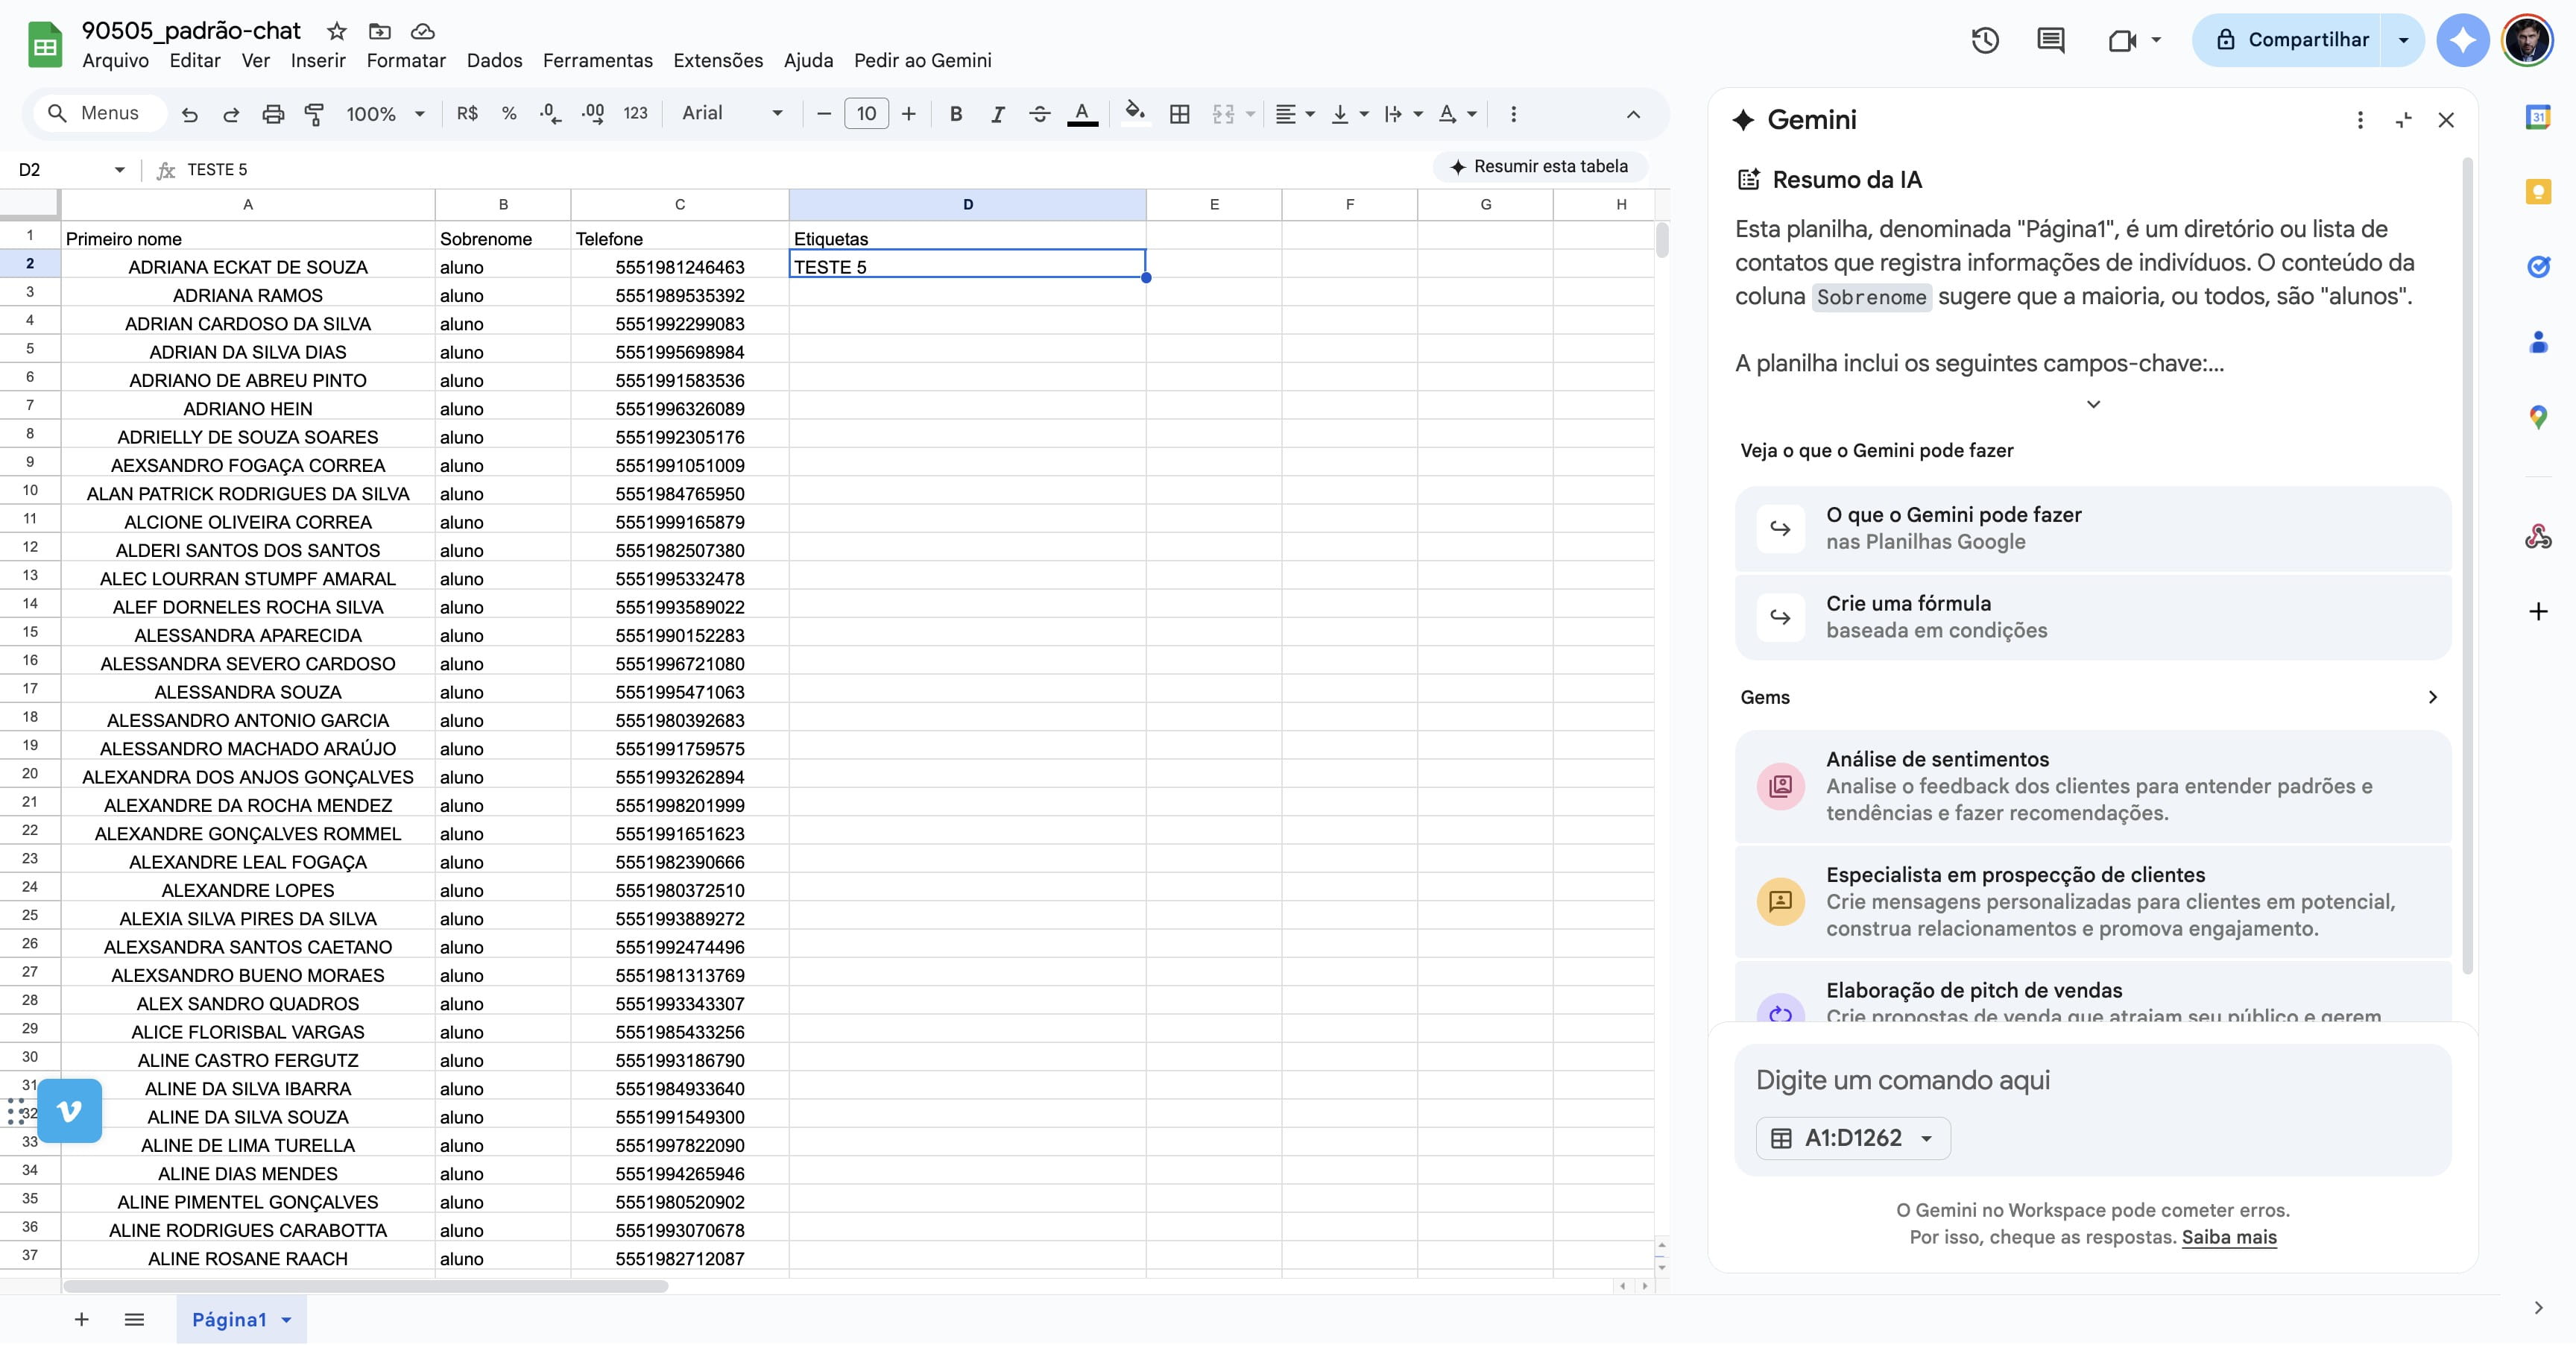Click the Digite um comando aqui field
2576x1345 pixels.
pyautogui.click(x=2093, y=1080)
